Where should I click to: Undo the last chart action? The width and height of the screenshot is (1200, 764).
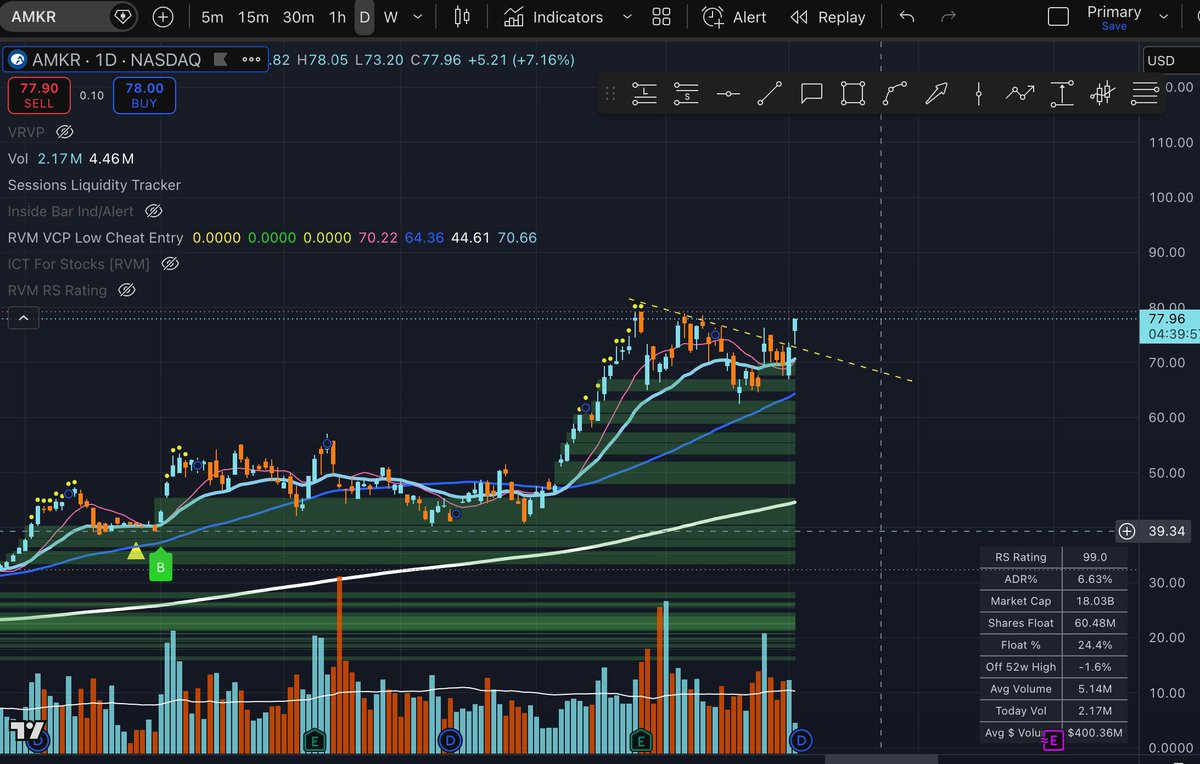pyautogui.click(x=907, y=17)
